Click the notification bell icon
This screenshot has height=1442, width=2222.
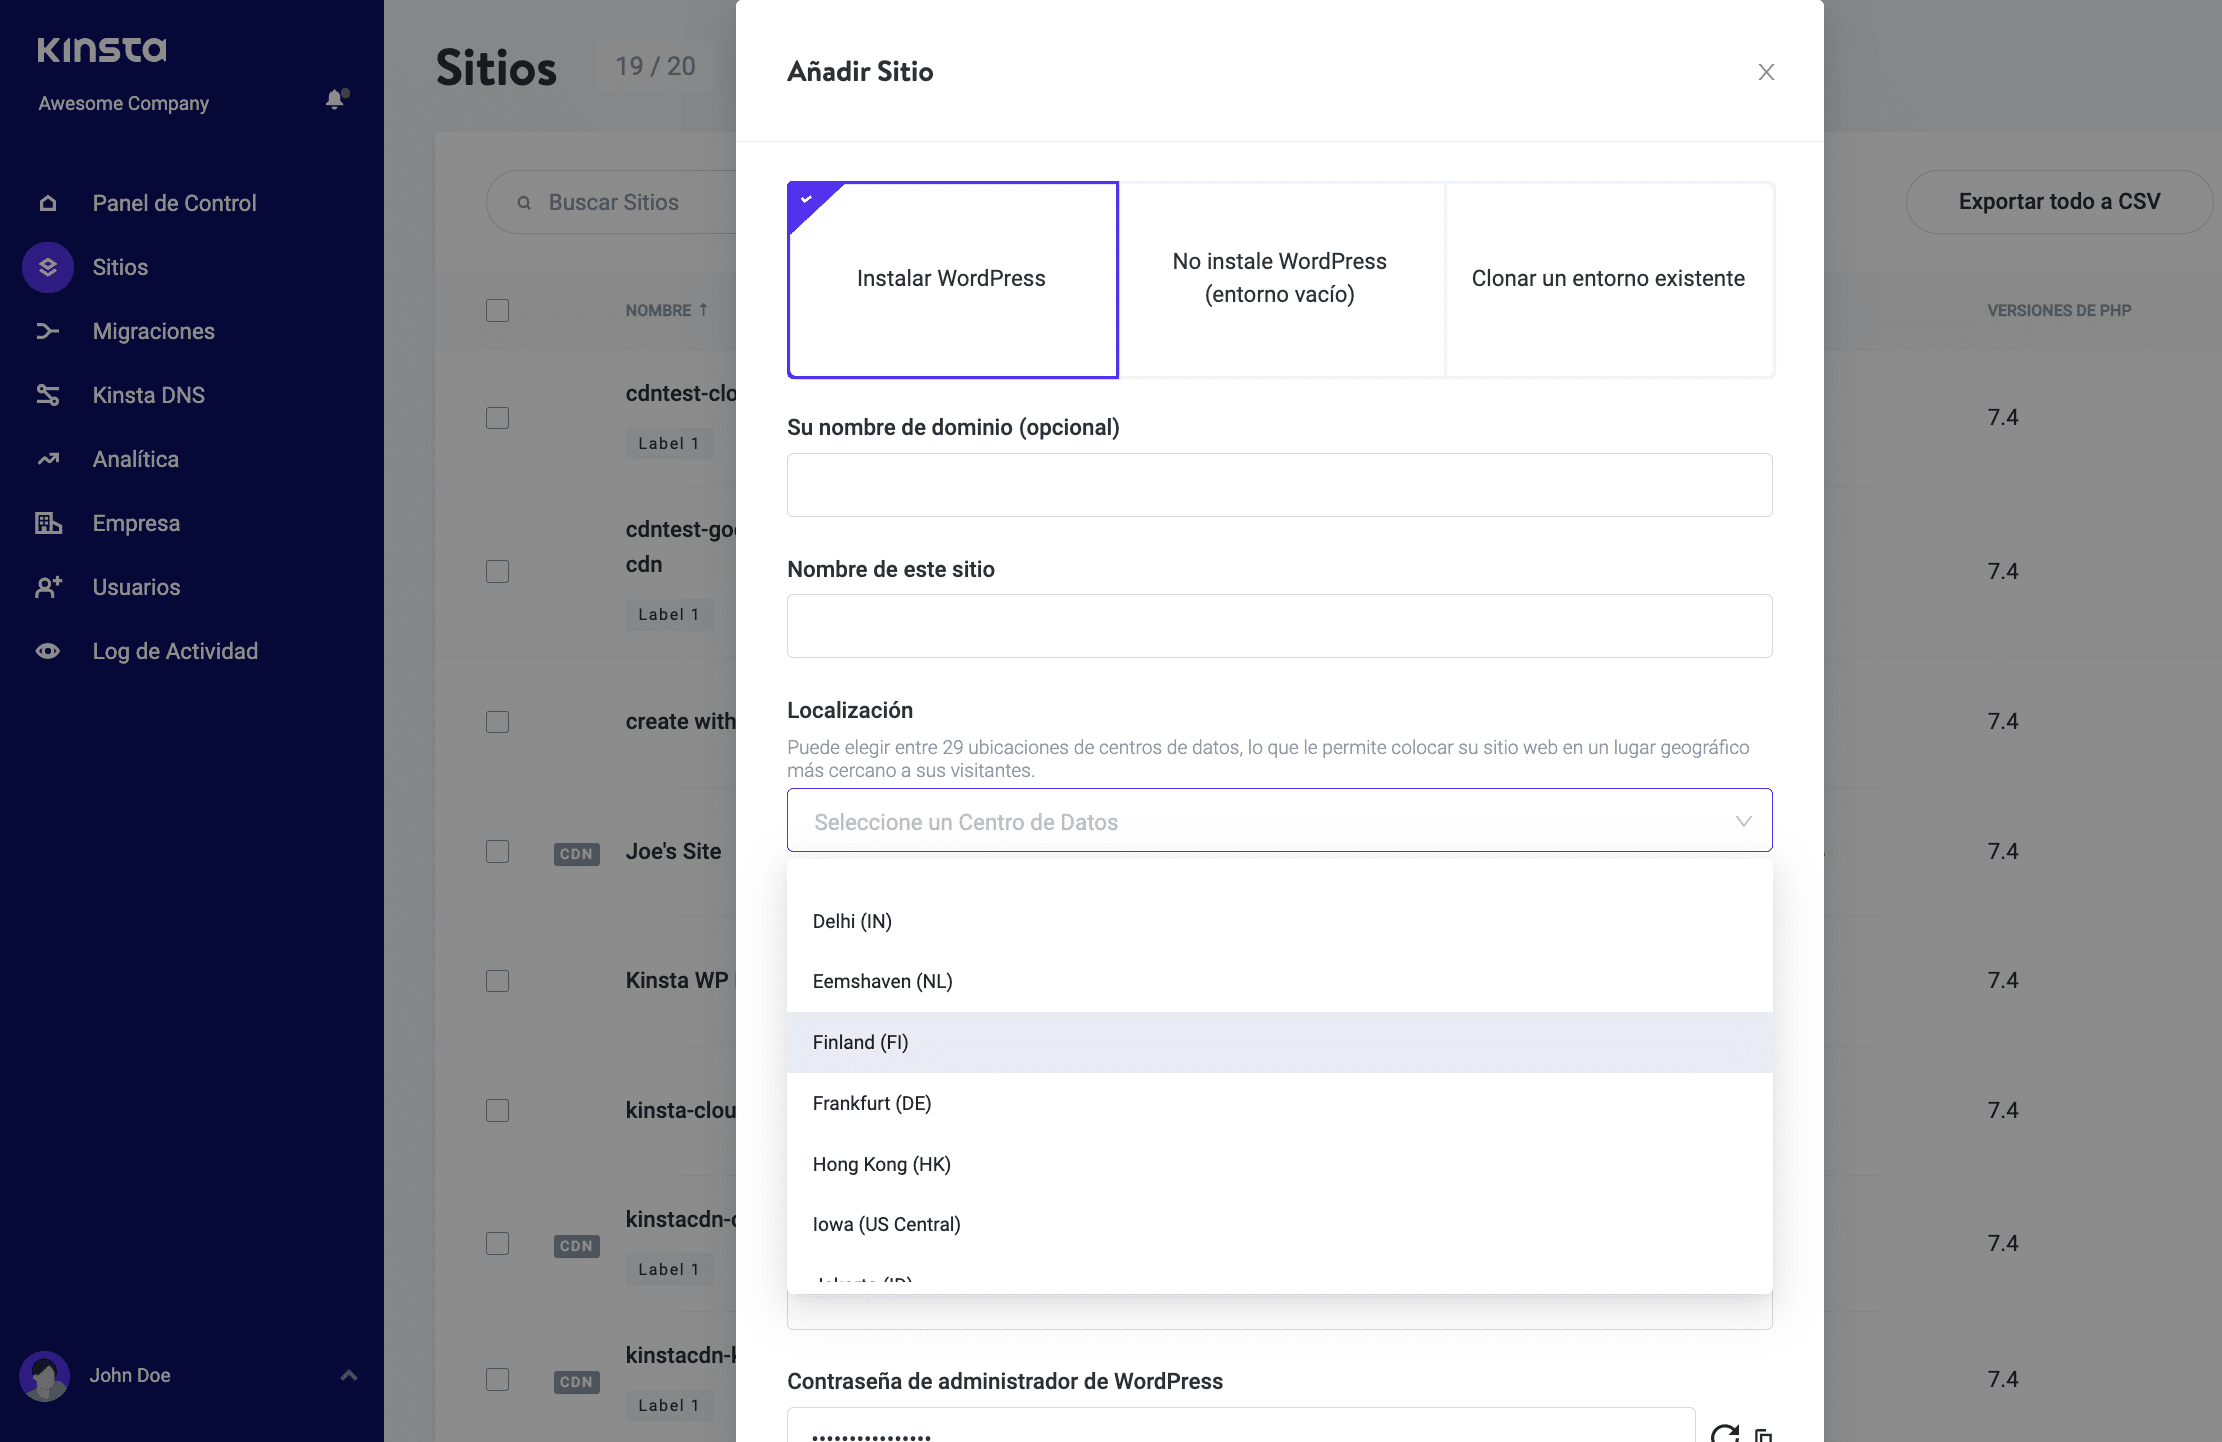point(335,99)
